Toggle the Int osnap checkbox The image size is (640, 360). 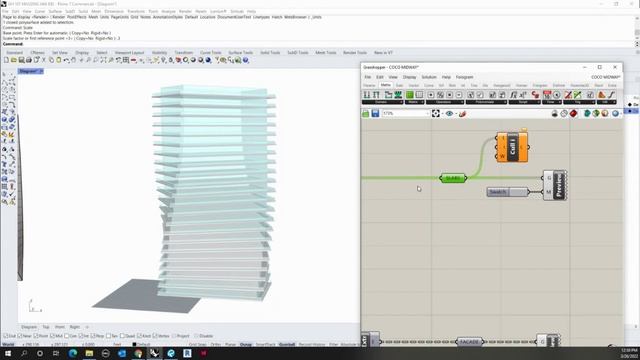[x=81, y=336]
